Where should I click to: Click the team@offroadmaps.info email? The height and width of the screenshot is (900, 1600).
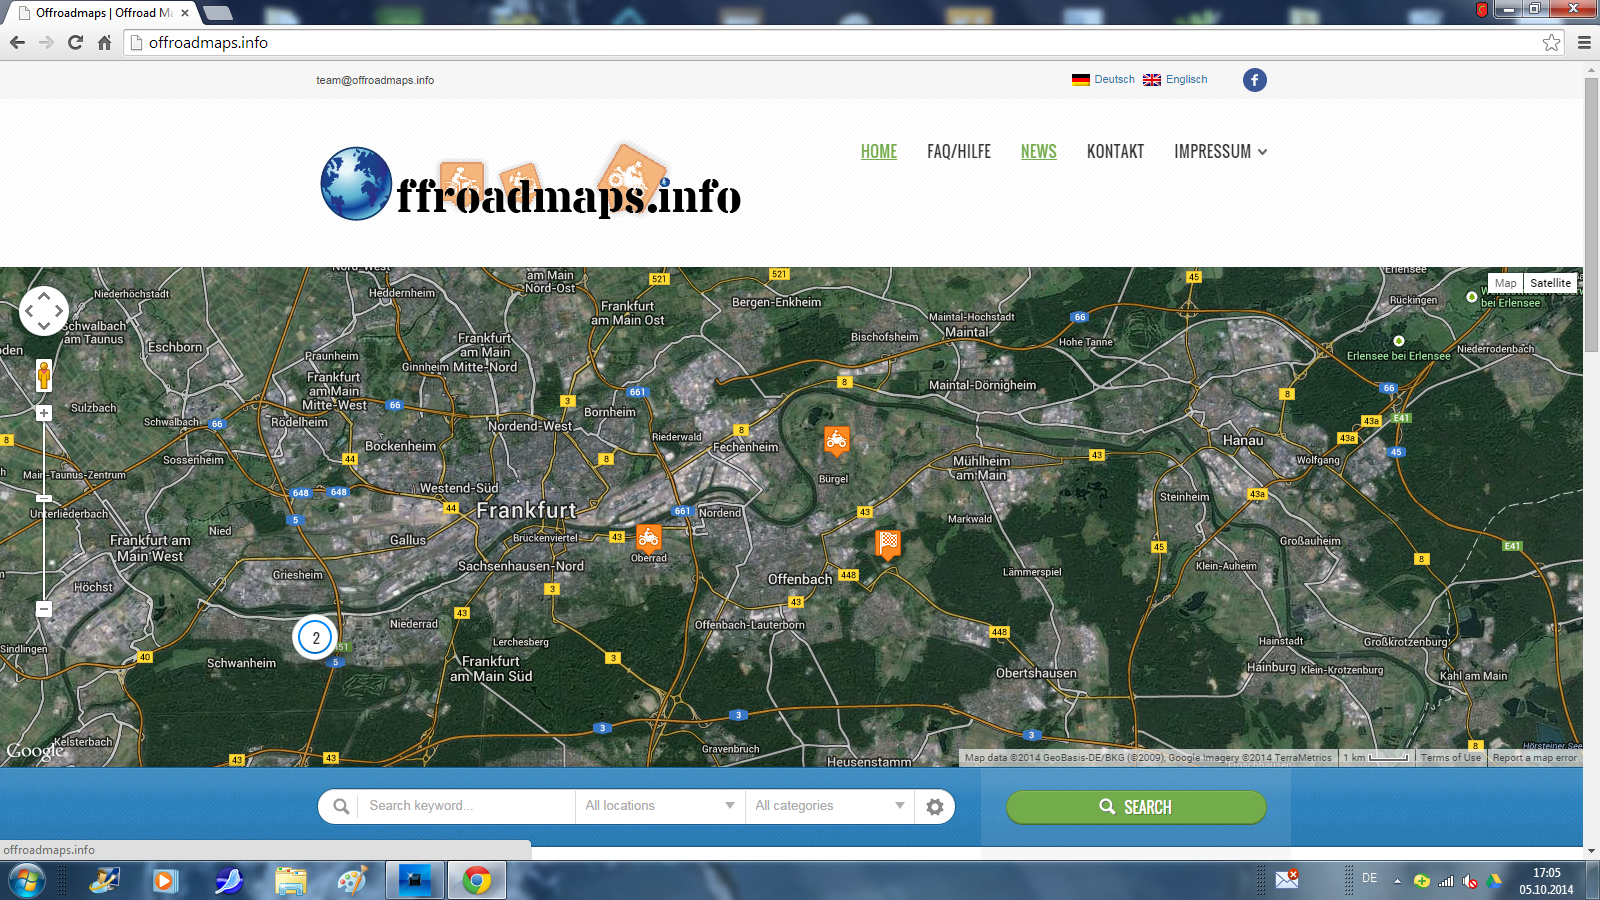pyautogui.click(x=375, y=80)
